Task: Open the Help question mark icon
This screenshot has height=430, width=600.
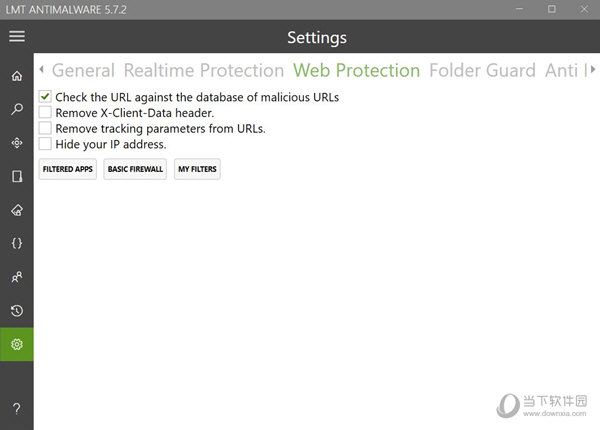Action: click(x=17, y=409)
